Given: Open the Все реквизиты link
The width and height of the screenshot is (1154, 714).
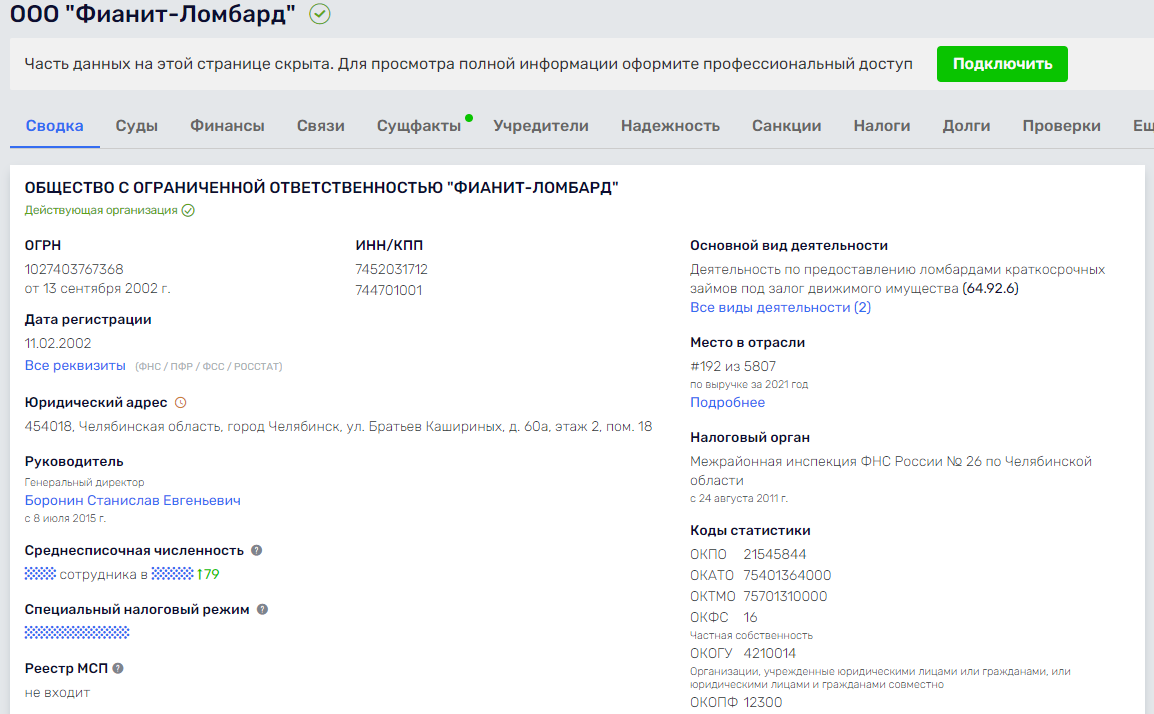Looking at the screenshot, I should click(x=75, y=366).
